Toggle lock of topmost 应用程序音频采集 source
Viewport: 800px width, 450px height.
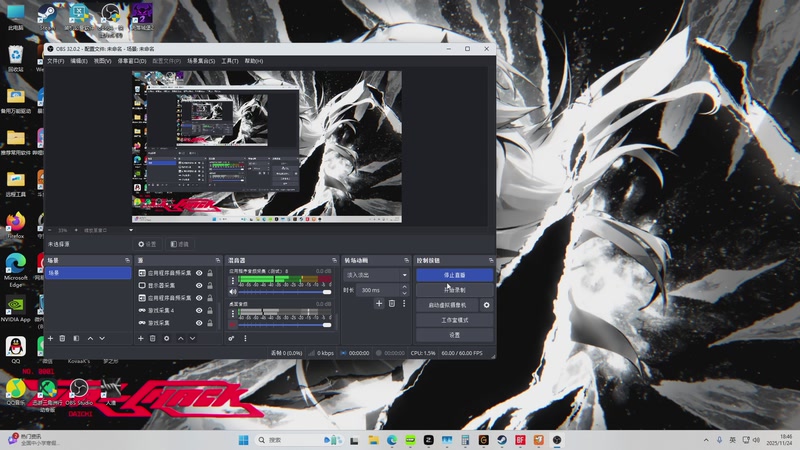pos(210,273)
